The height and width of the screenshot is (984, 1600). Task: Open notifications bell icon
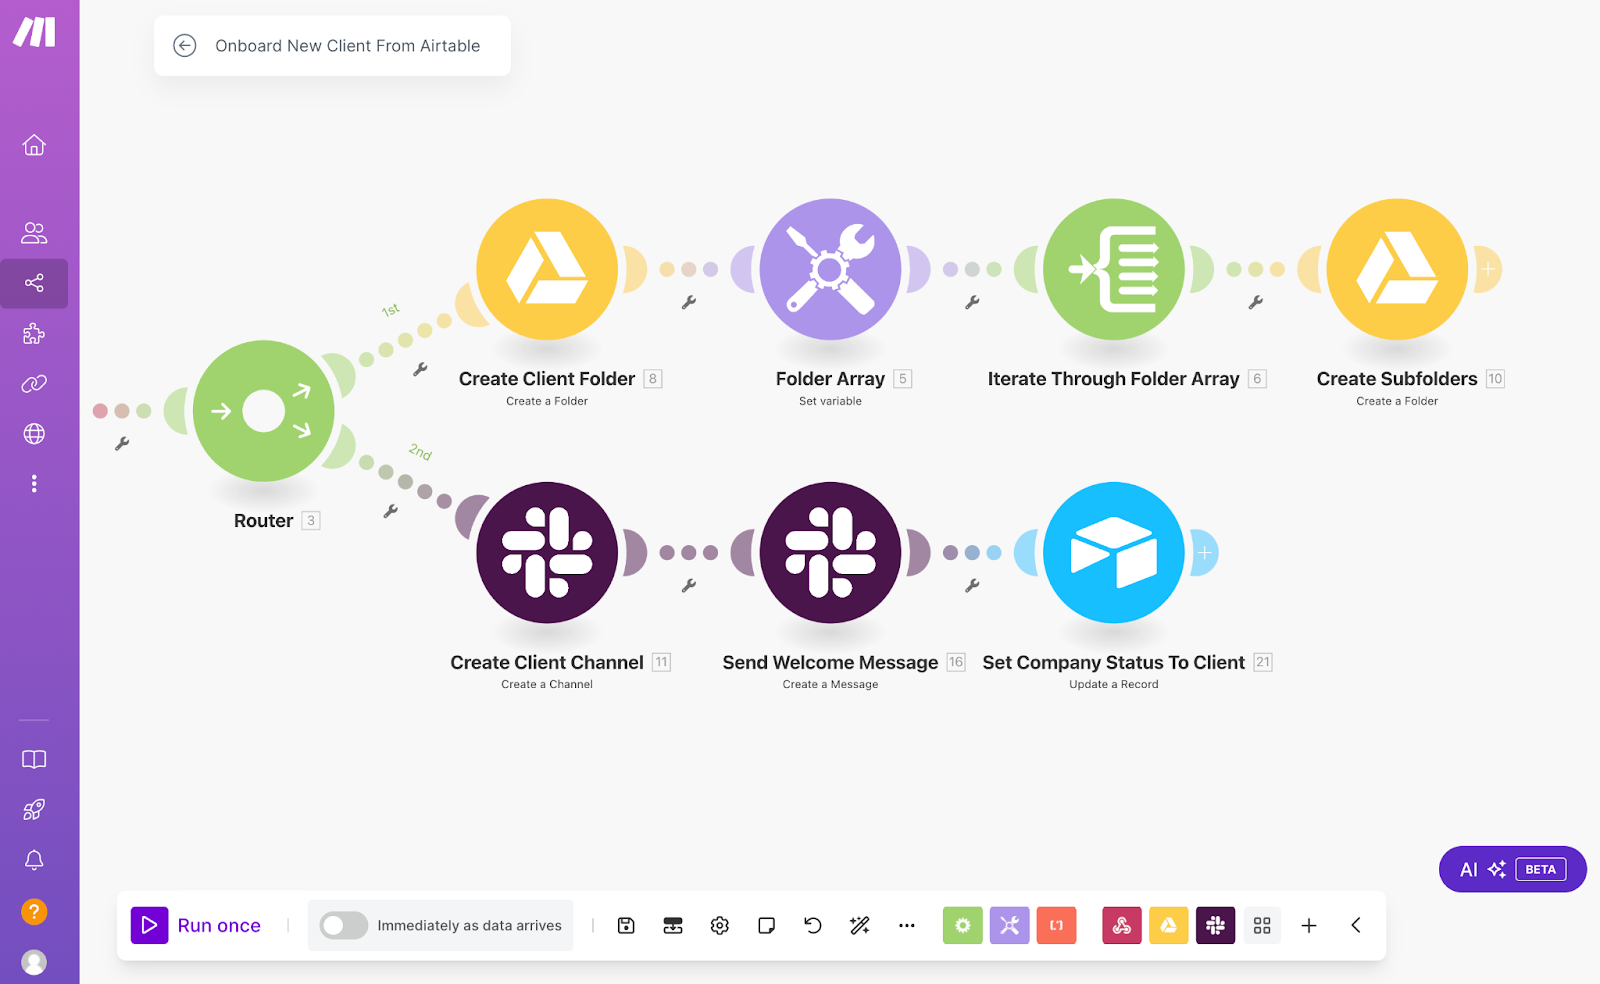tap(34, 860)
